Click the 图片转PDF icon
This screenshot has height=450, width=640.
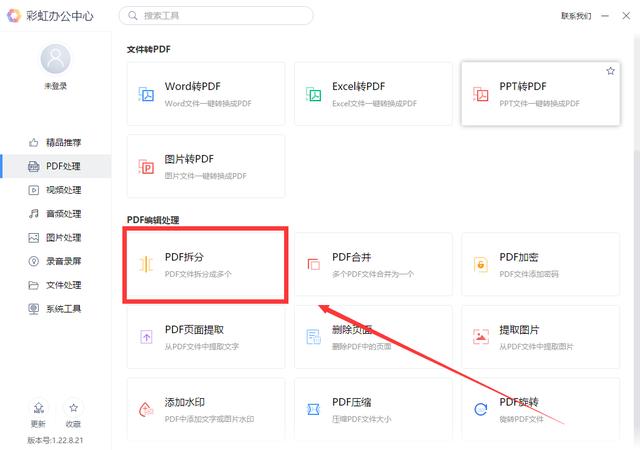tap(146, 167)
